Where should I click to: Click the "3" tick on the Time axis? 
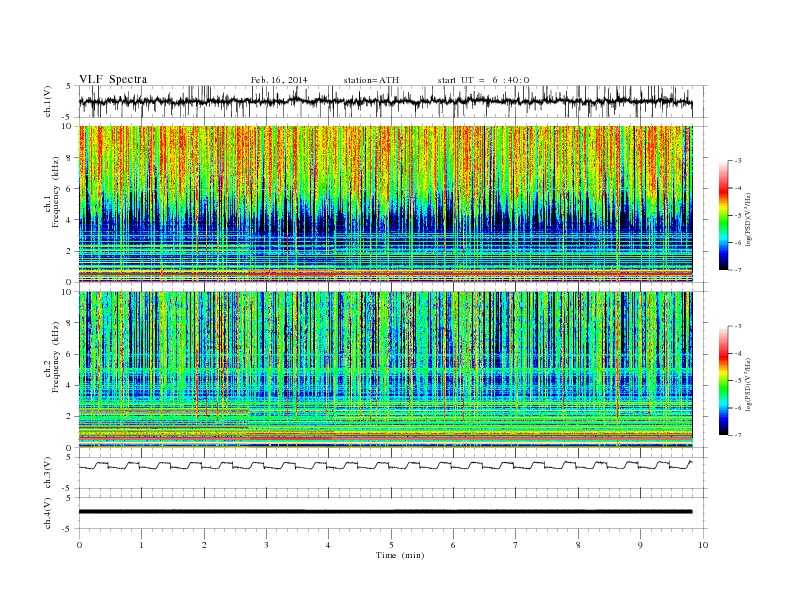click(x=266, y=545)
